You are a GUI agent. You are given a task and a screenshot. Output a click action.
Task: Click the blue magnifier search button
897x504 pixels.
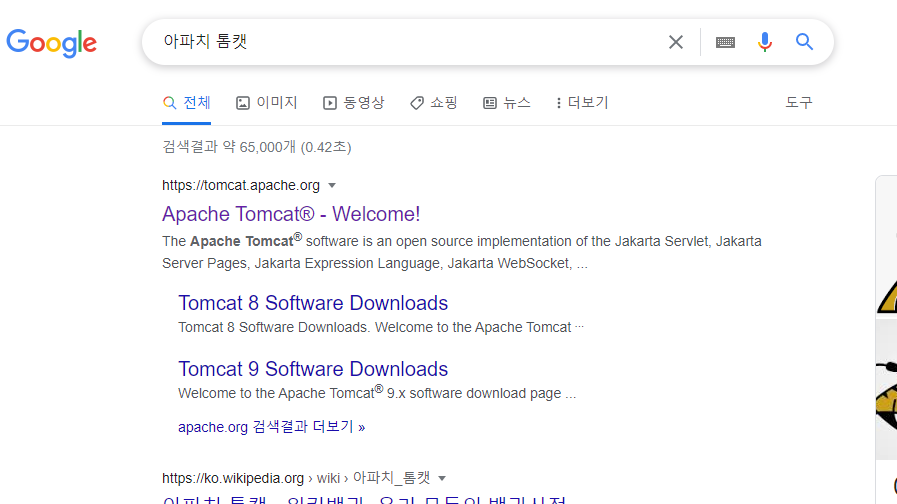pyautogui.click(x=804, y=42)
